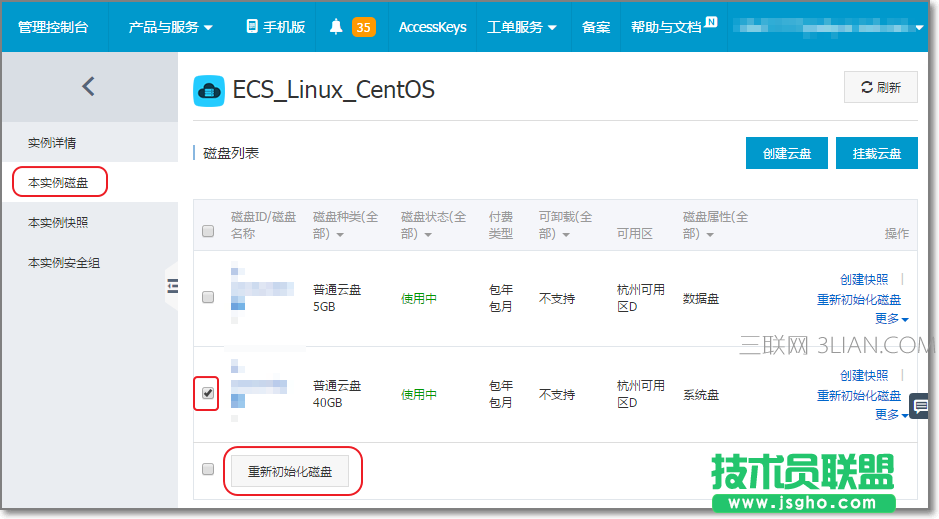The width and height of the screenshot is (939, 519).
Task: Open 本实例快照 in the sidebar
Action: (x=58, y=222)
